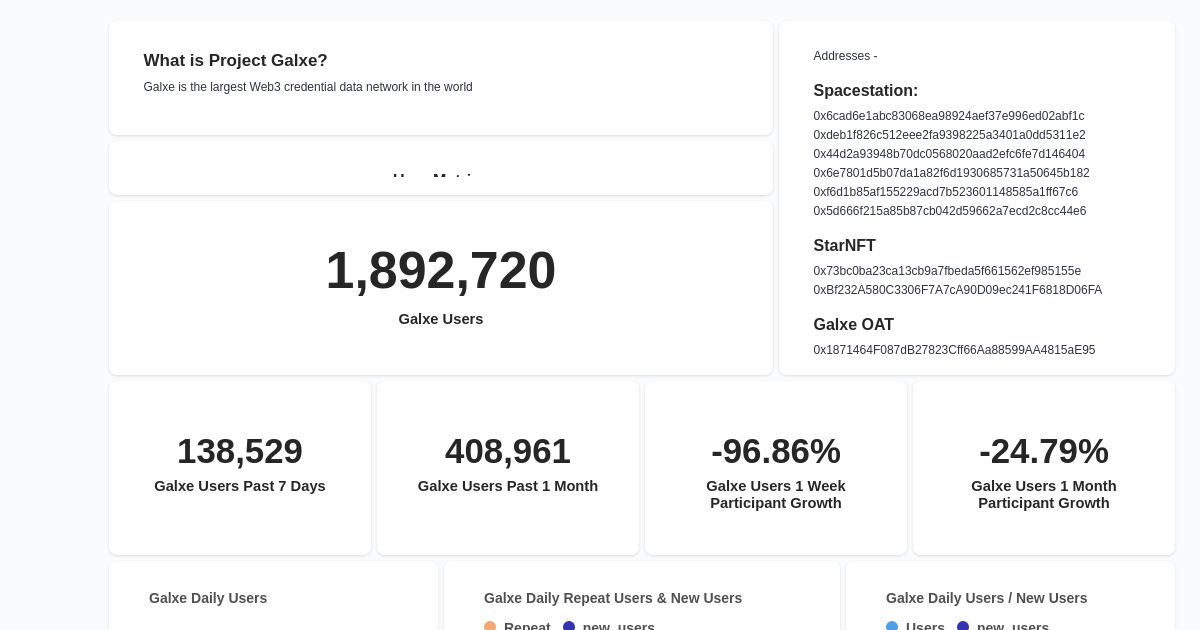
Task: Click the new_users dot beside Users legend
Action: (x=963, y=627)
